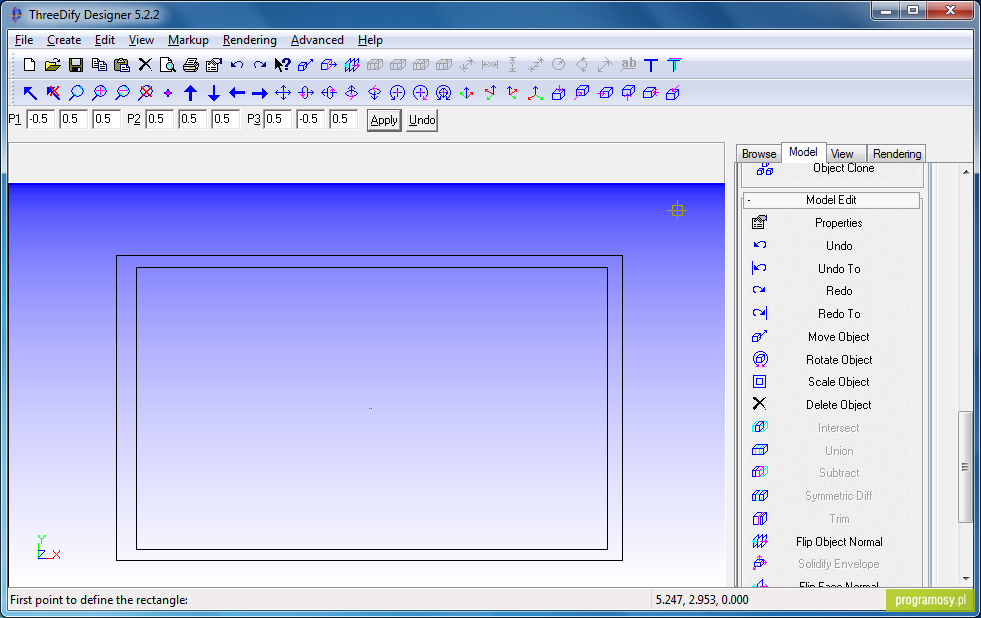Collapse the Model Edit section header

click(831, 200)
